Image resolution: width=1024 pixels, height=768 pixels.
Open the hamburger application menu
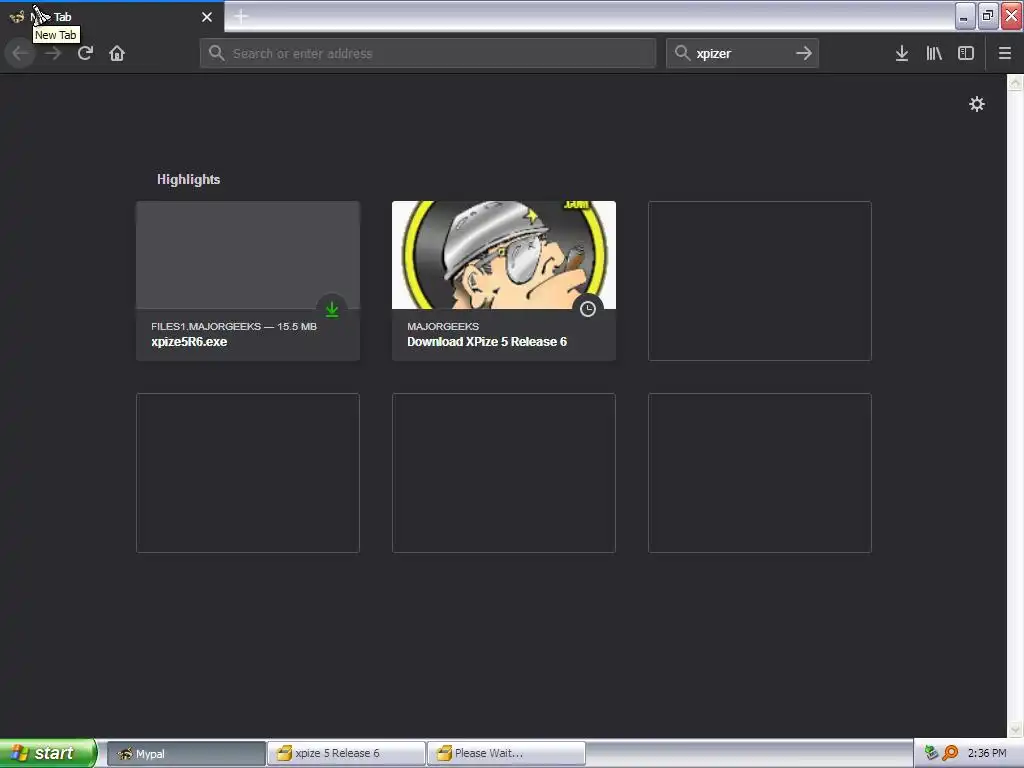pyautogui.click(x=1005, y=54)
